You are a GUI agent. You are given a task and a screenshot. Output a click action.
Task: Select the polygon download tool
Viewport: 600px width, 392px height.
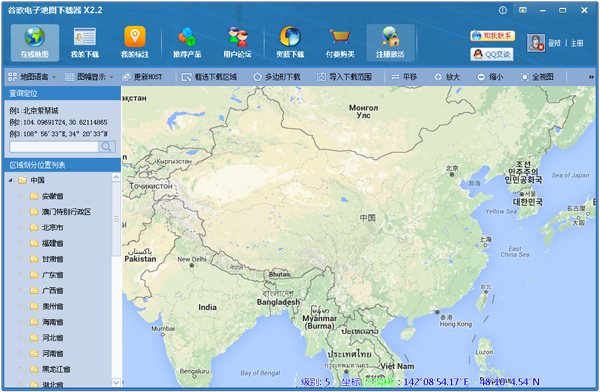pos(277,77)
